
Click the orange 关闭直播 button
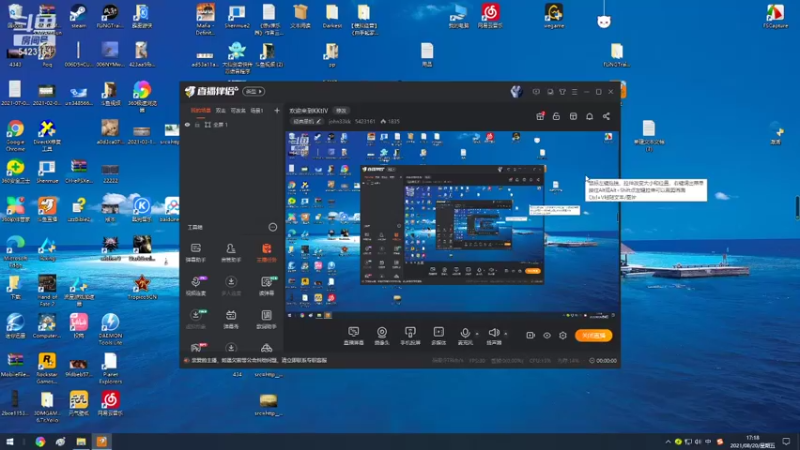593,335
